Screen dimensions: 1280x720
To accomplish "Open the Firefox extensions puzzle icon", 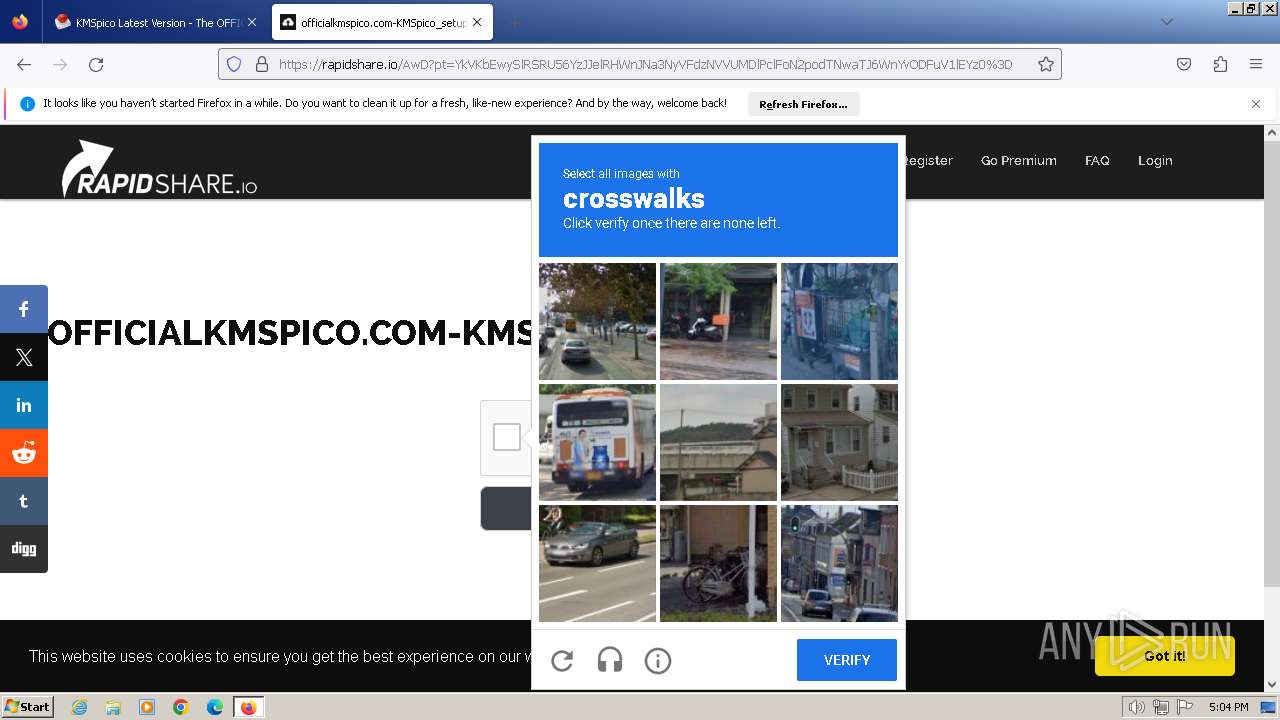I will click(1220, 64).
